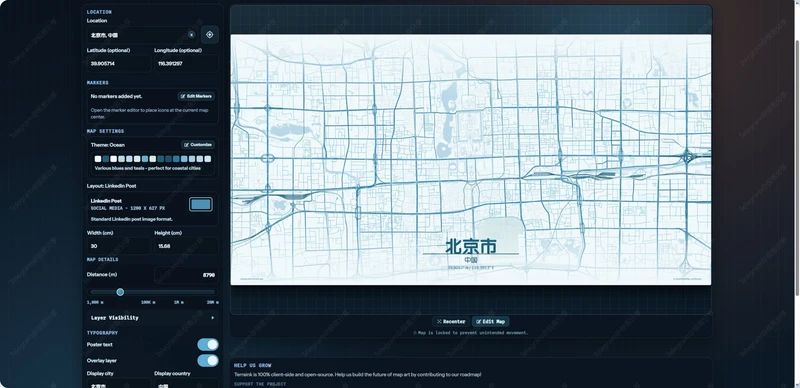Click the 'Various blues and teals' theme description
The width and height of the screenshot is (800, 388).
tap(147, 168)
